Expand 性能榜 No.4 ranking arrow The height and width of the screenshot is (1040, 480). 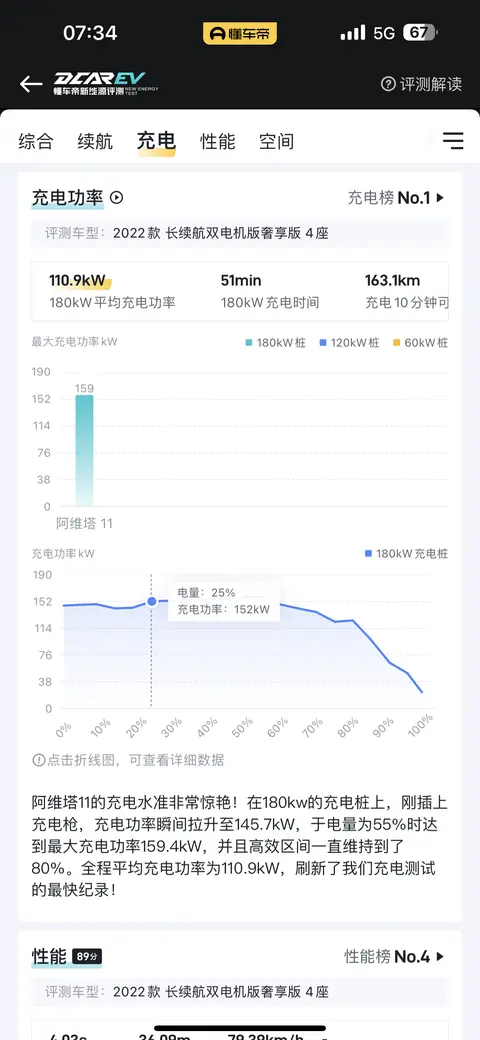coord(440,956)
